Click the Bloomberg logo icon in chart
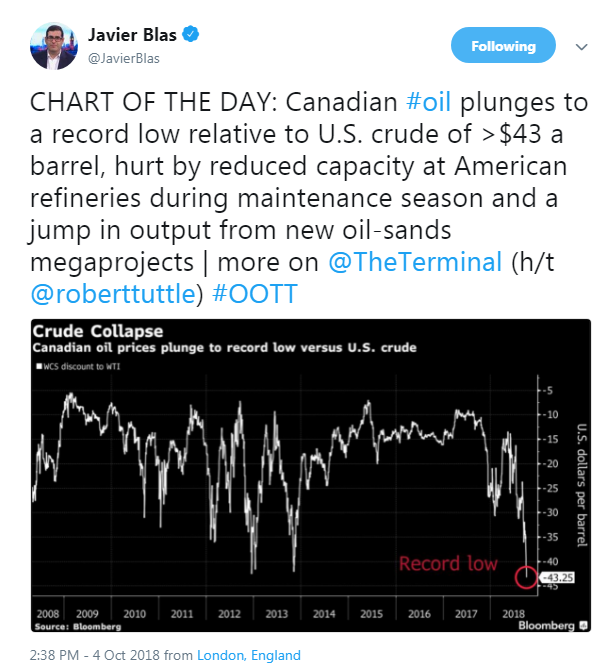The width and height of the screenshot is (613, 672). (x=583, y=625)
